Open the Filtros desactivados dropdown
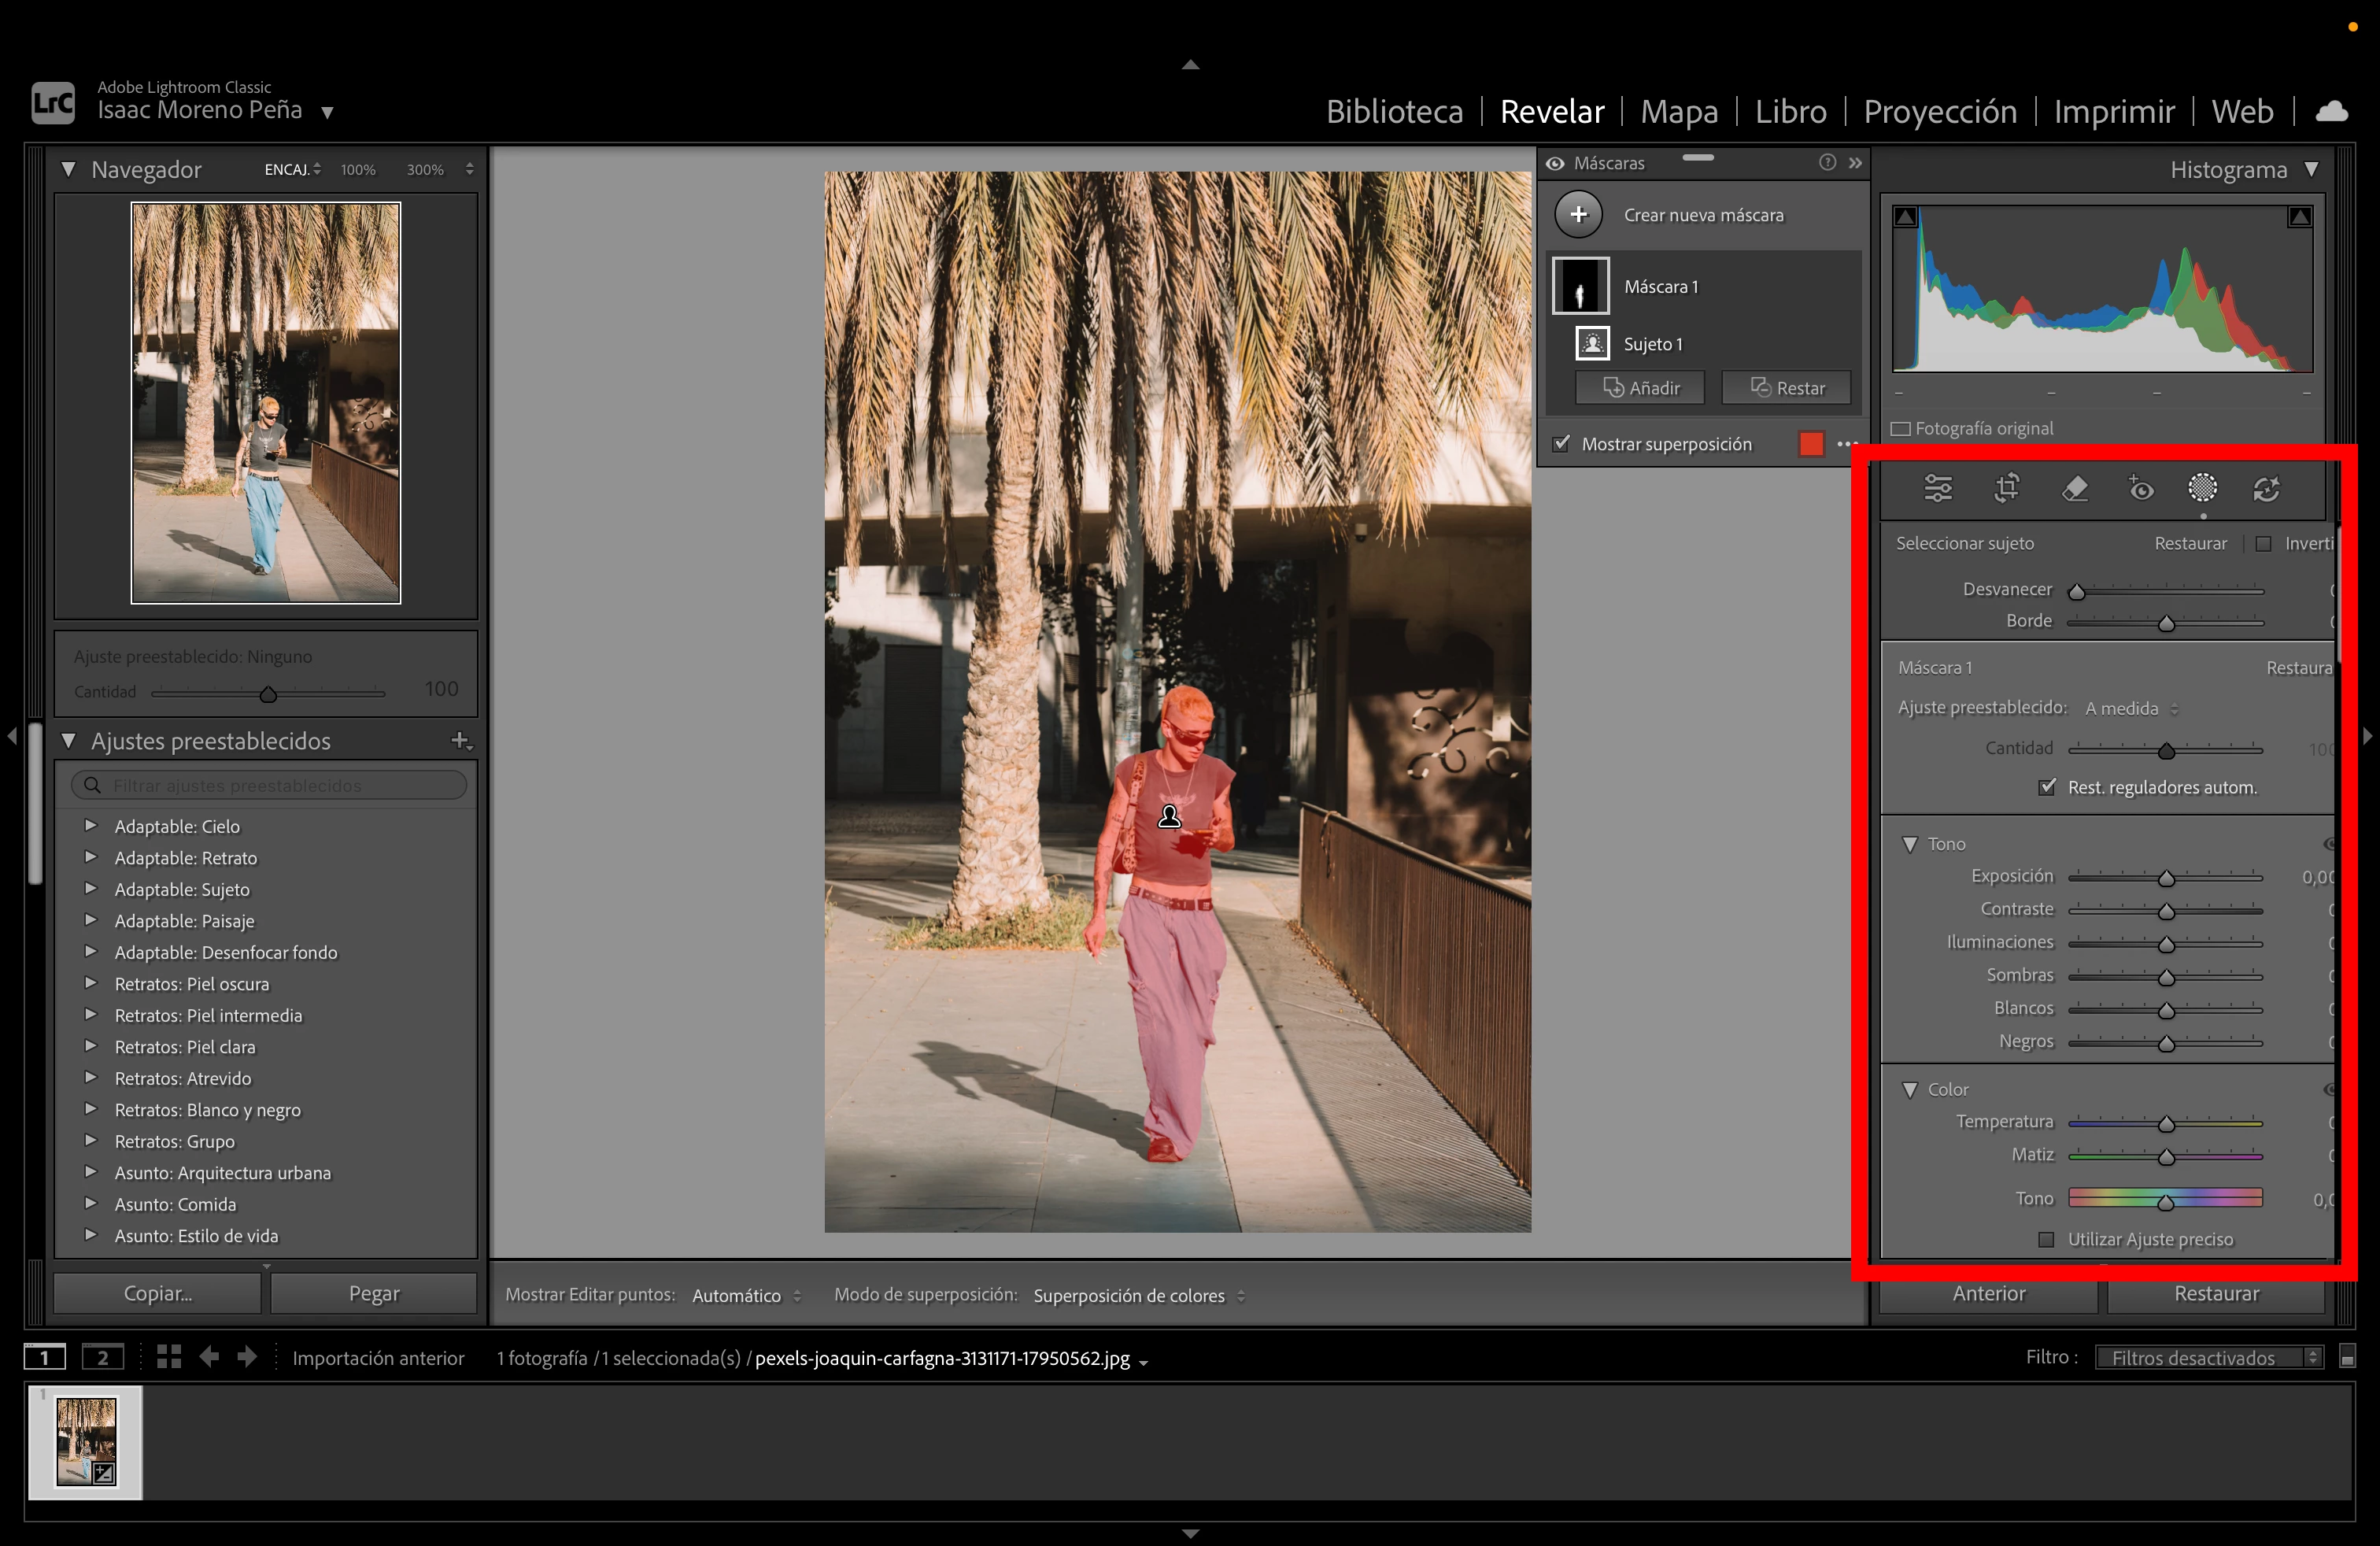This screenshot has height=1546, width=2380. click(x=2209, y=1357)
